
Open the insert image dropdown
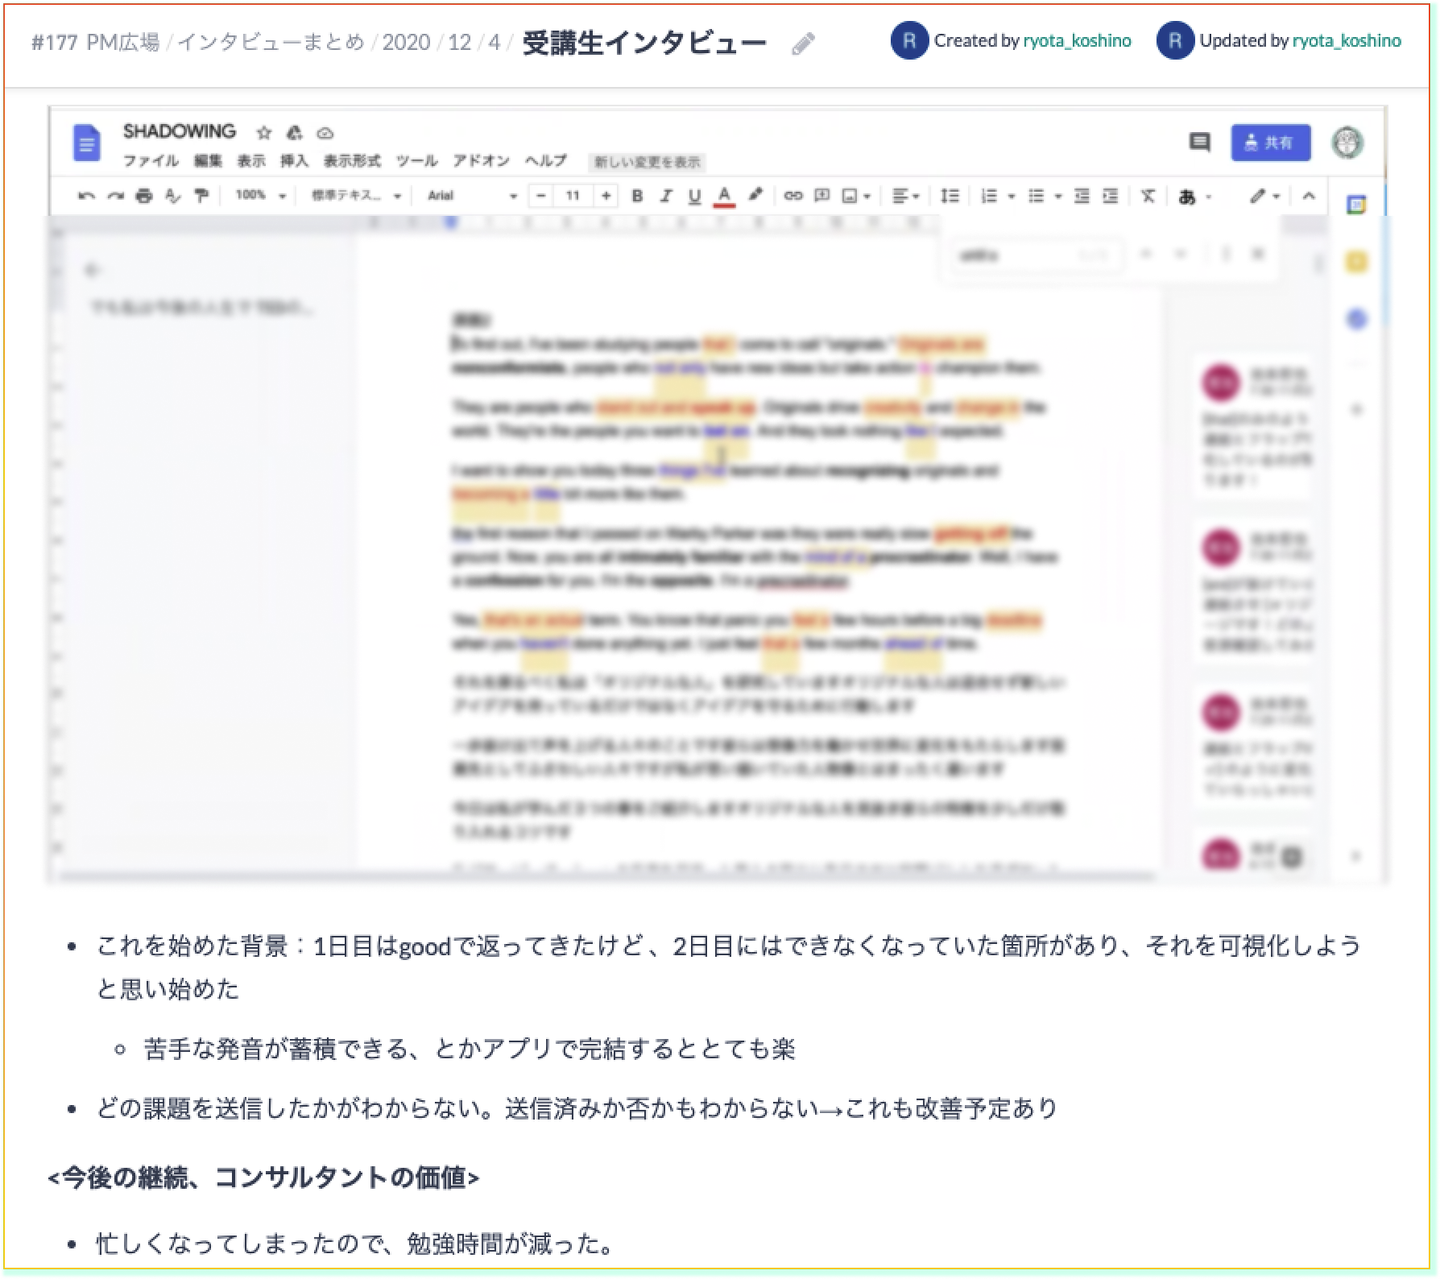[x=856, y=196]
